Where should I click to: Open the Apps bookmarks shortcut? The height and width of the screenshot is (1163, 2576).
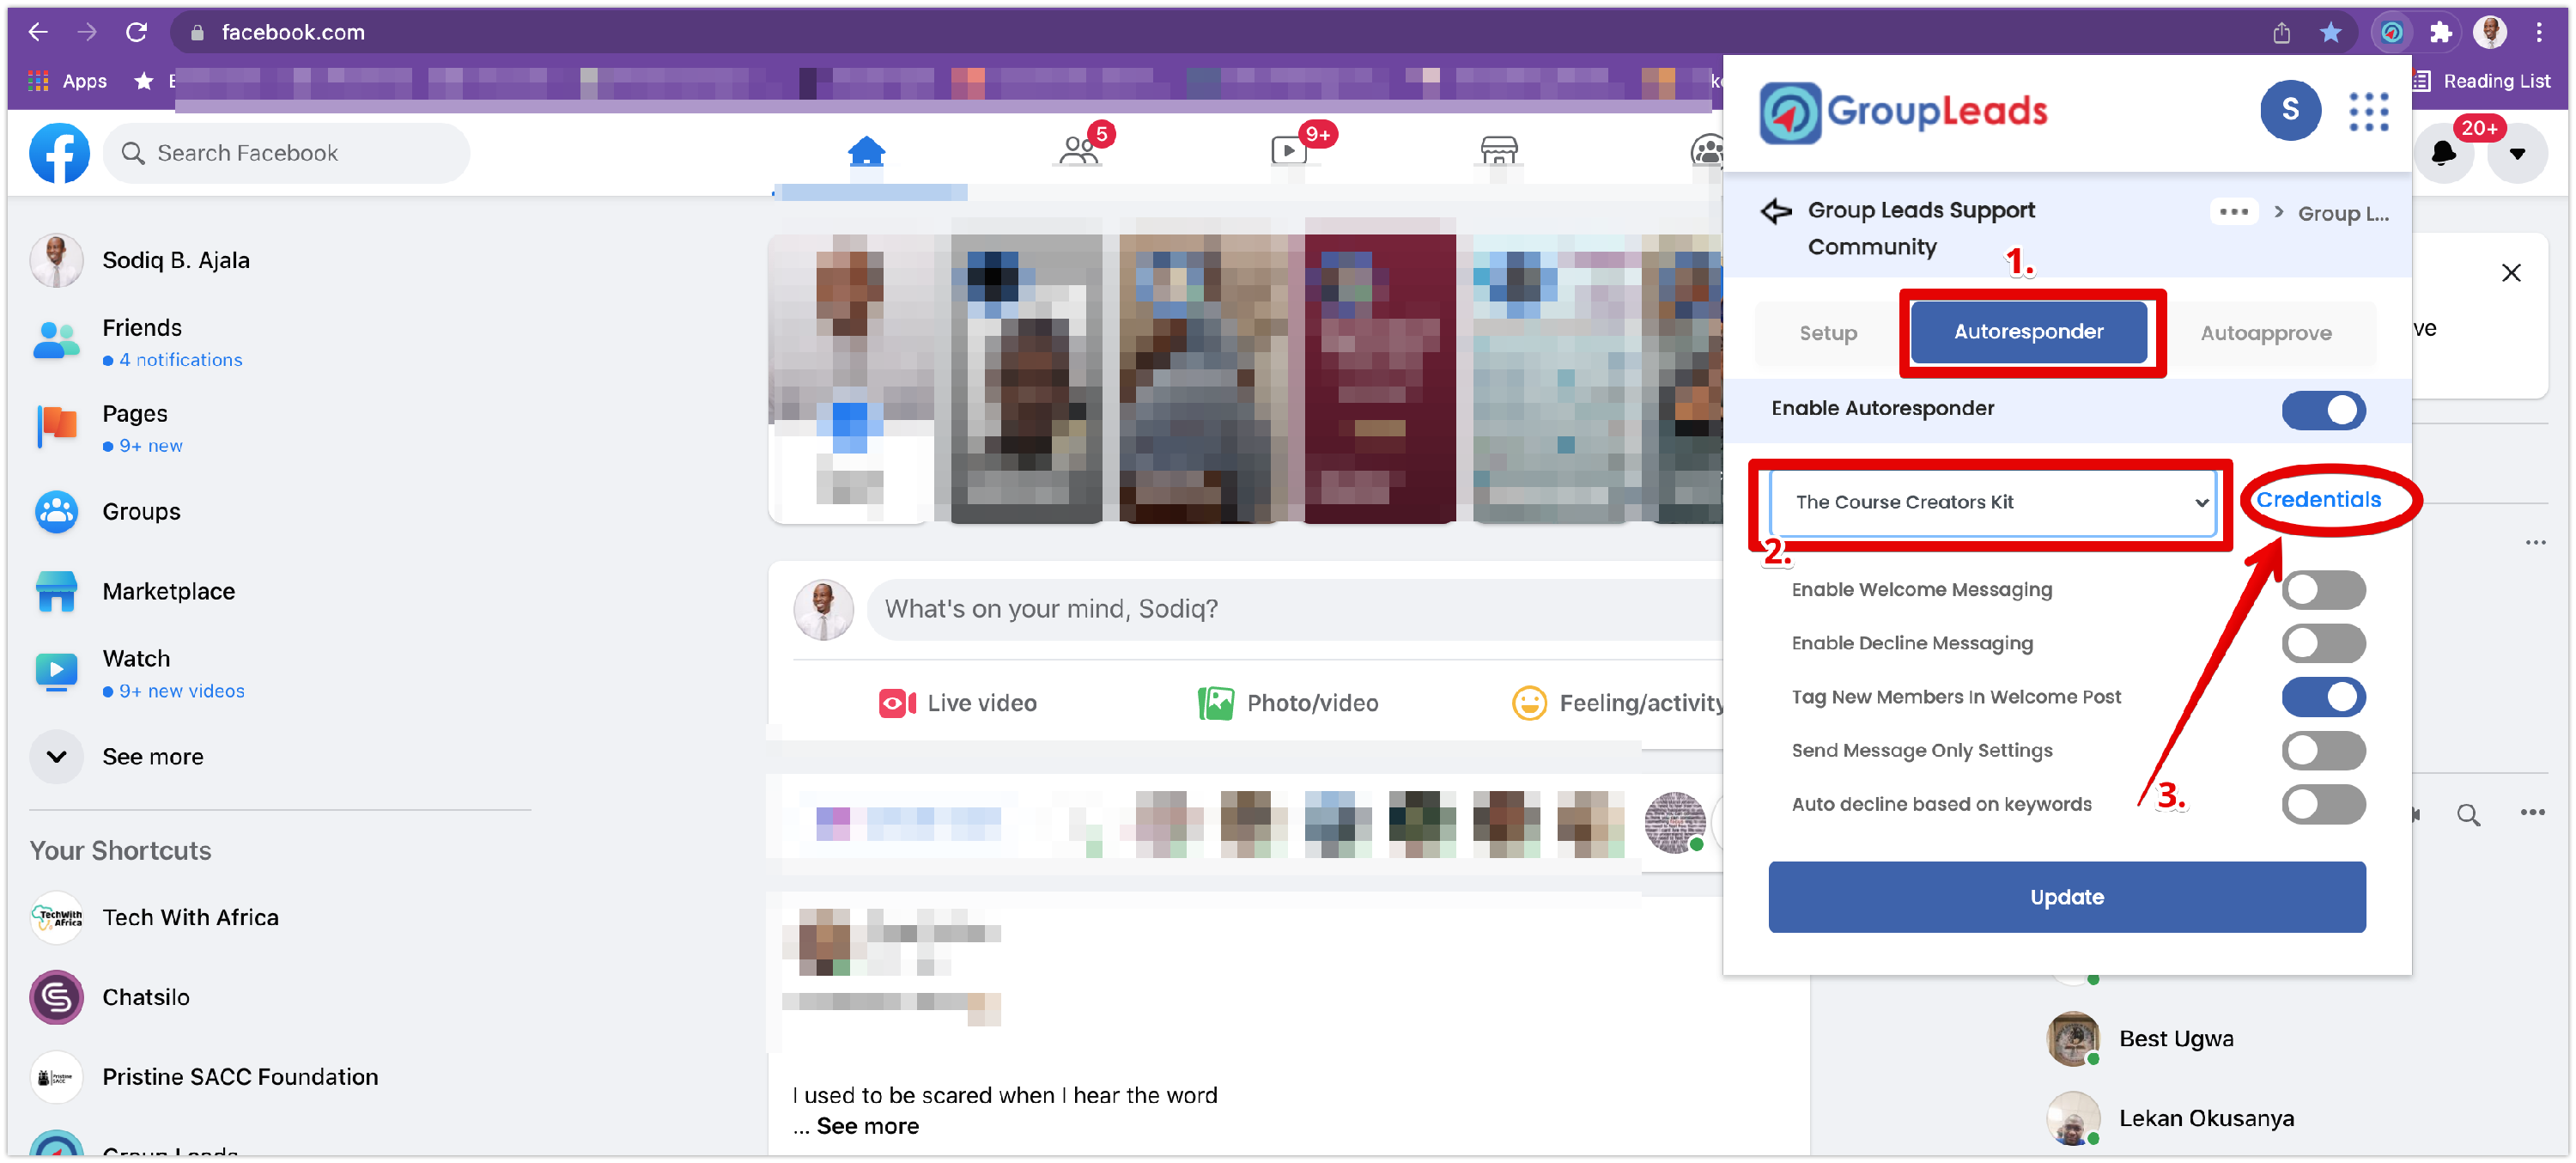coord(67,81)
